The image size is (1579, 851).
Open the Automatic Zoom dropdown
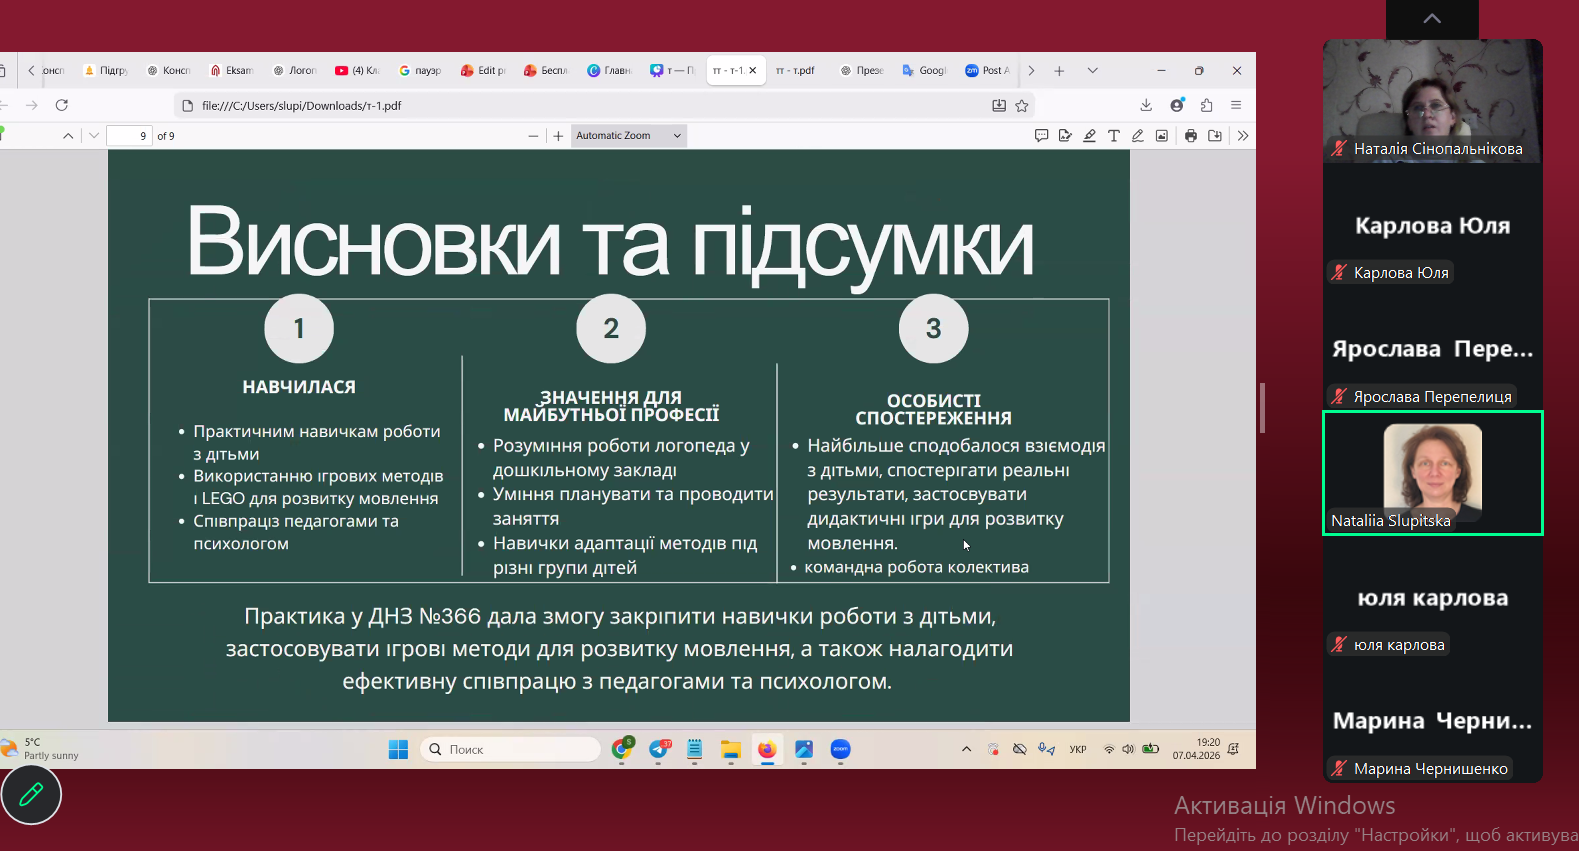(628, 136)
